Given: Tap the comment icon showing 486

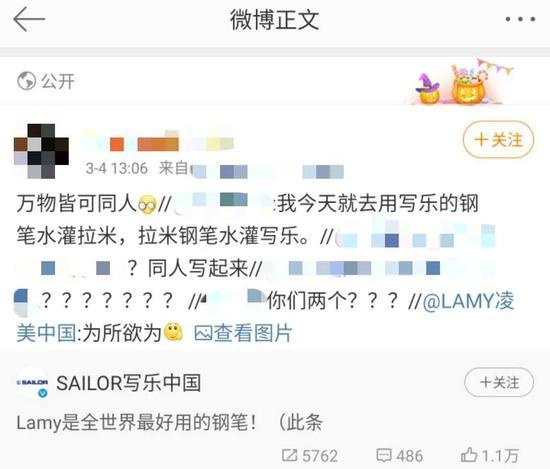Looking at the screenshot, I should pos(399,456).
